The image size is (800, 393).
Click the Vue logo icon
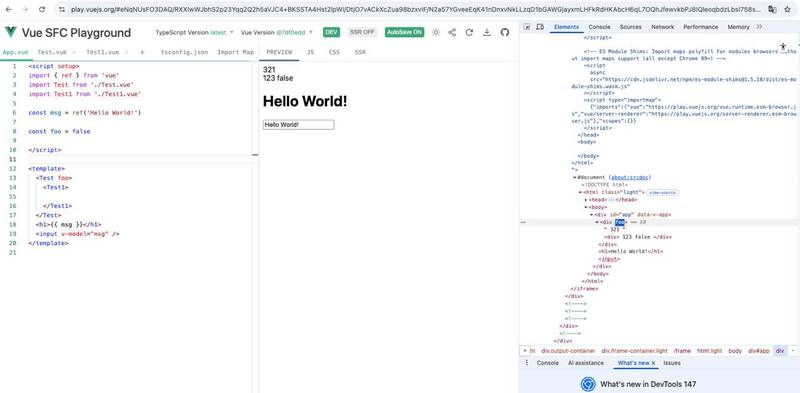(11, 32)
